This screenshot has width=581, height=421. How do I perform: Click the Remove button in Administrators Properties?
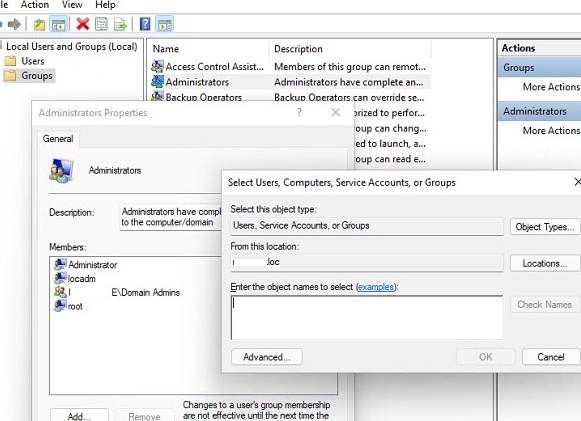145,415
